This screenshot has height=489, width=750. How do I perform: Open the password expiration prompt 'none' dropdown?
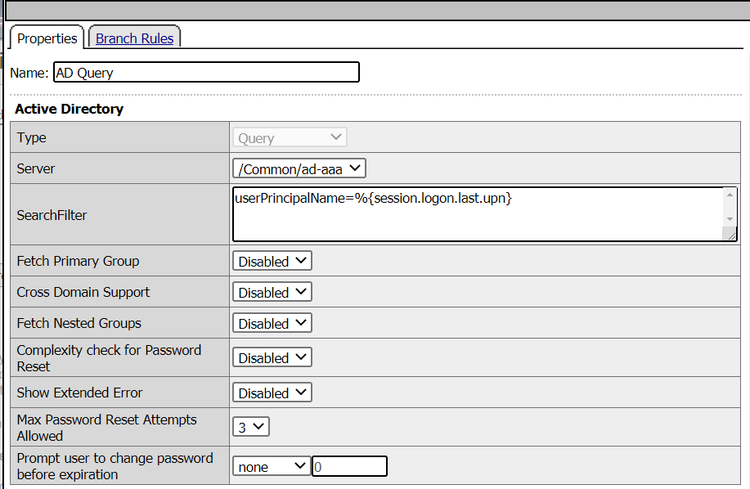[272, 466]
